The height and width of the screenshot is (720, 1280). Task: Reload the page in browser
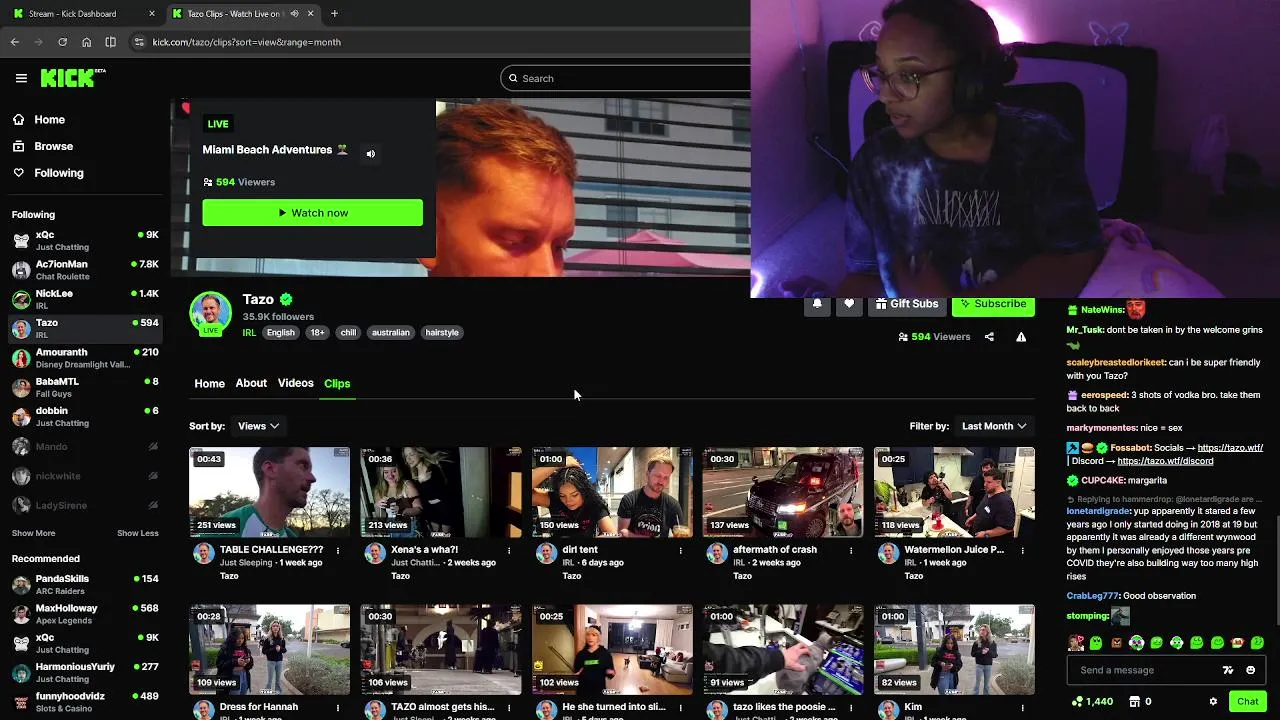pos(62,42)
